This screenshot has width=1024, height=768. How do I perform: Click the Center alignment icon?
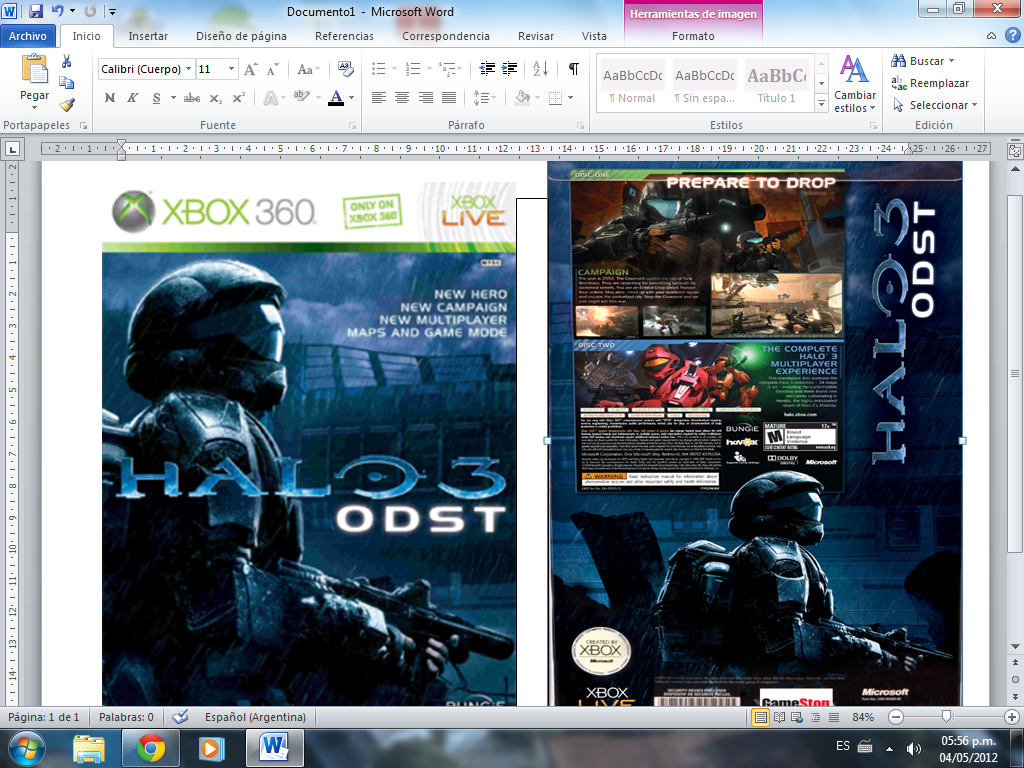402,98
